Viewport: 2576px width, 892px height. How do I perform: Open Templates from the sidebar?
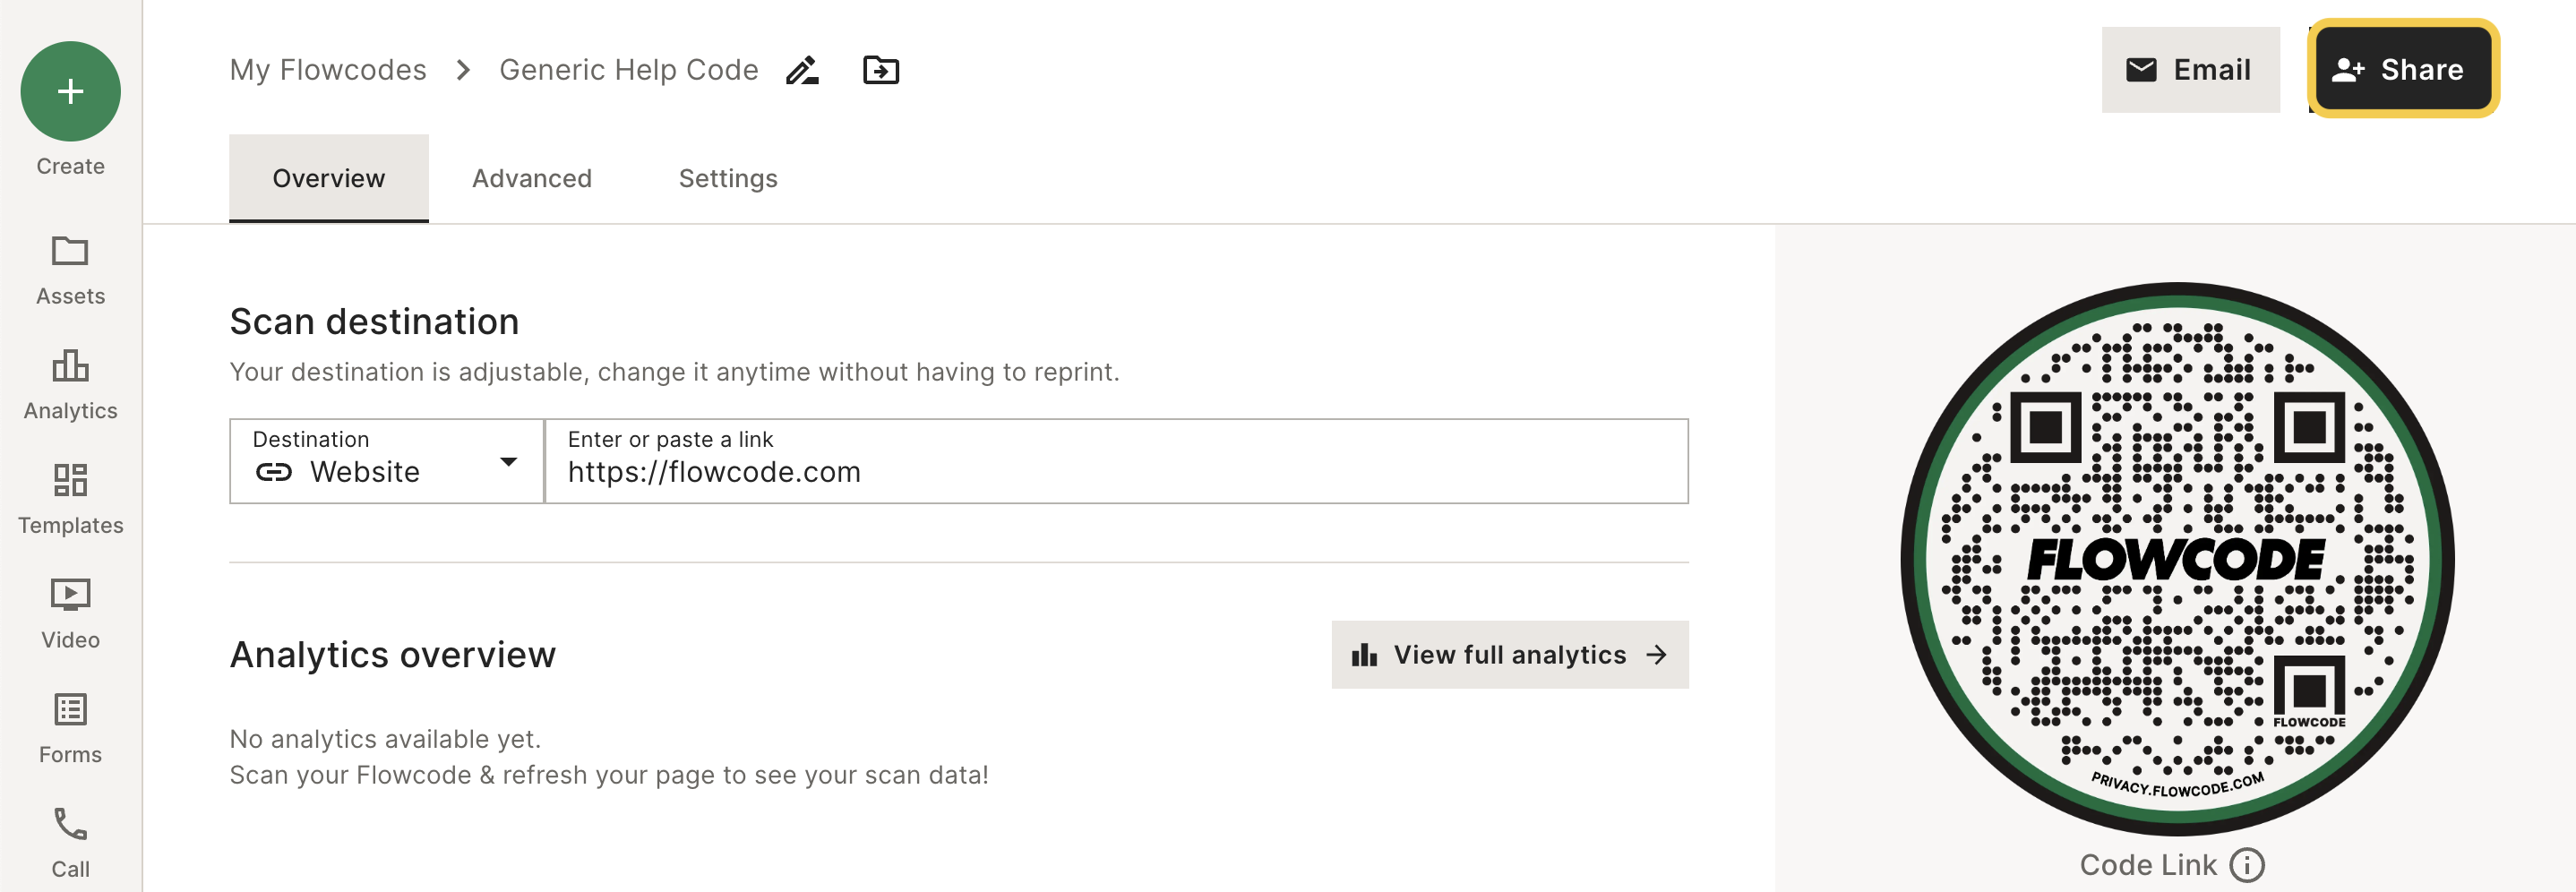(70, 499)
